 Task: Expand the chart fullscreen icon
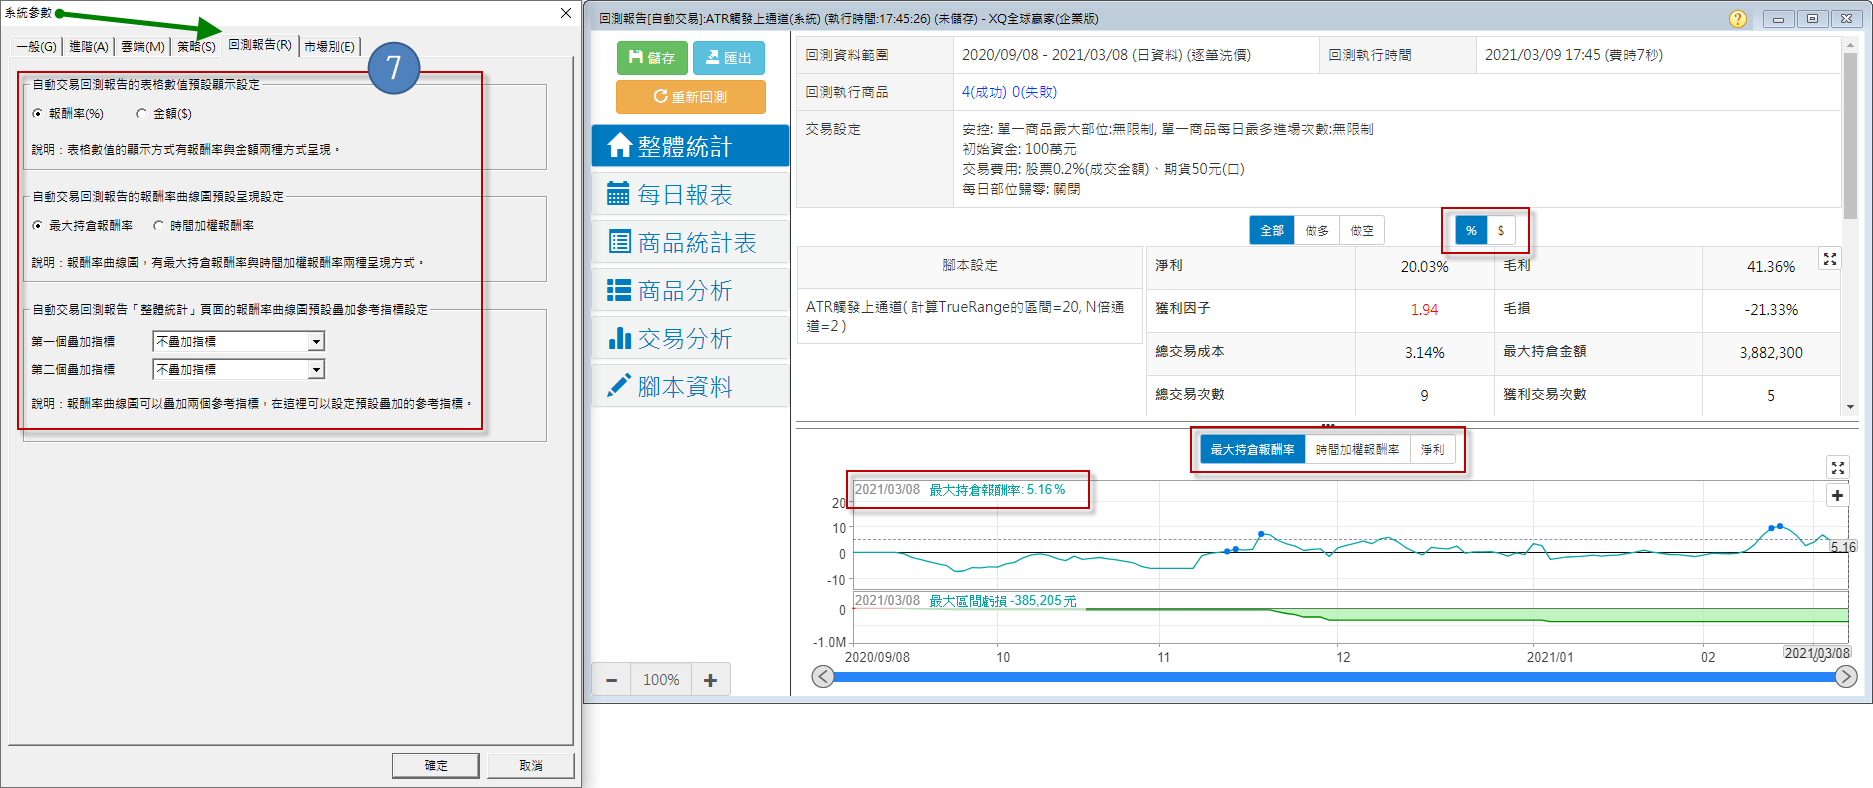tap(1838, 467)
